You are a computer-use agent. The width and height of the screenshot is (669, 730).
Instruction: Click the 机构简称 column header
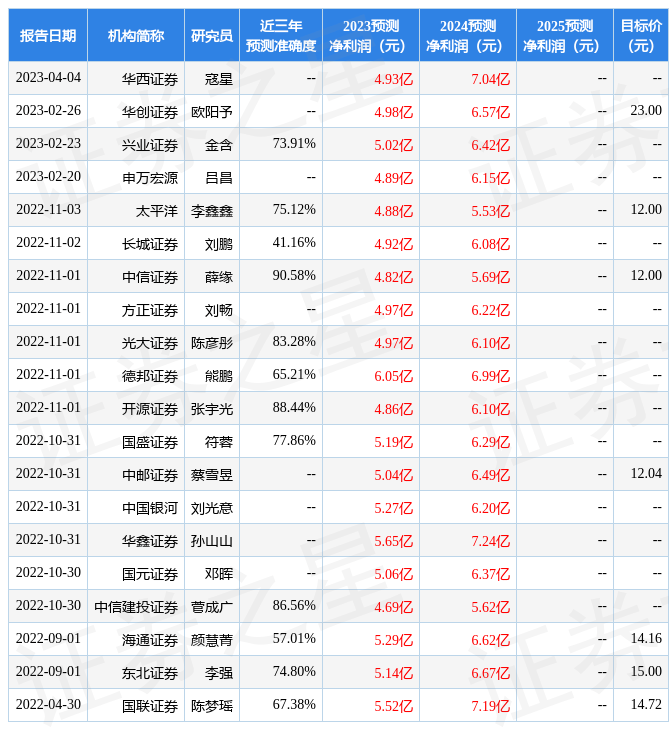[x=136, y=35]
